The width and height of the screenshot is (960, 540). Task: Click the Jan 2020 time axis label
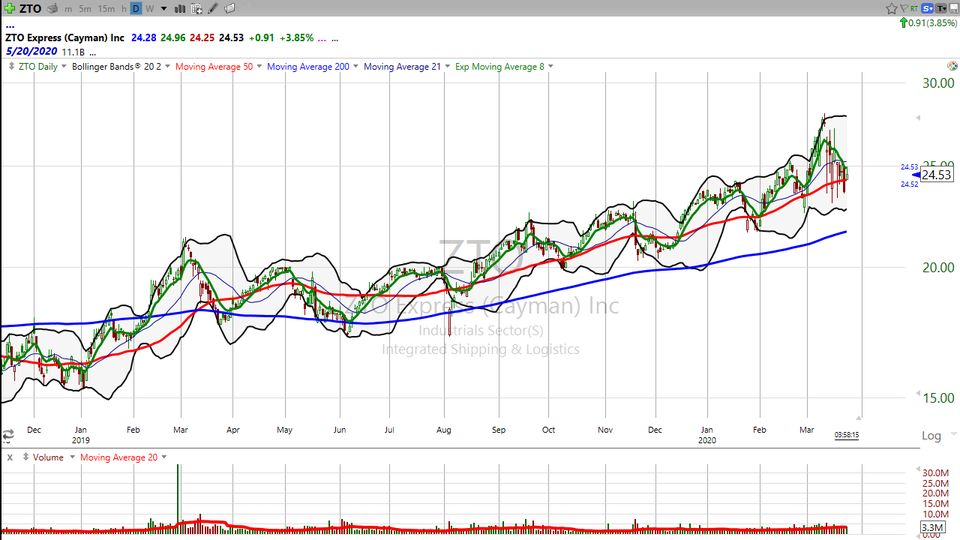tap(707, 435)
